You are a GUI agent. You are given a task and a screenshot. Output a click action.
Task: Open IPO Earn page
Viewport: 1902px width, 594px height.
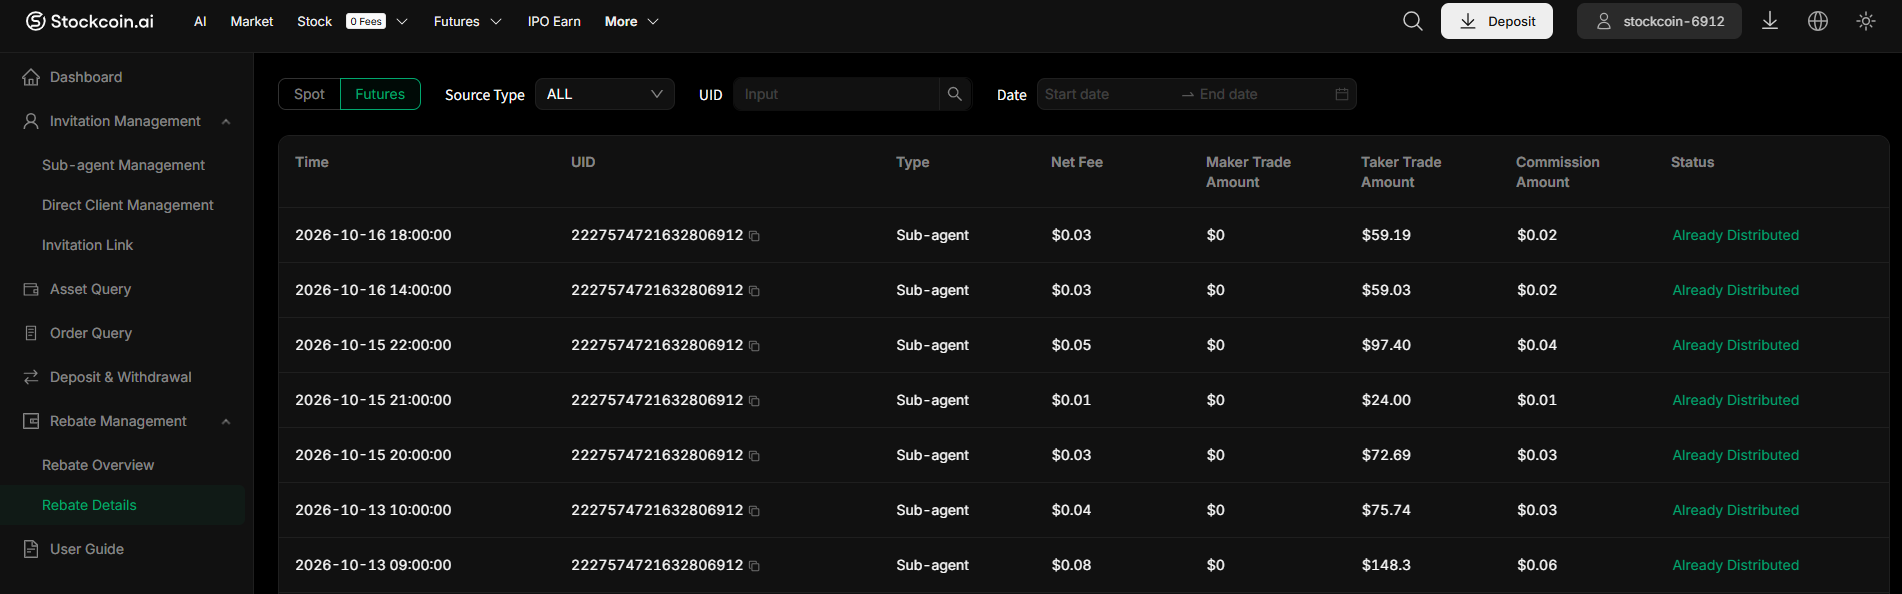coord(554,21)
